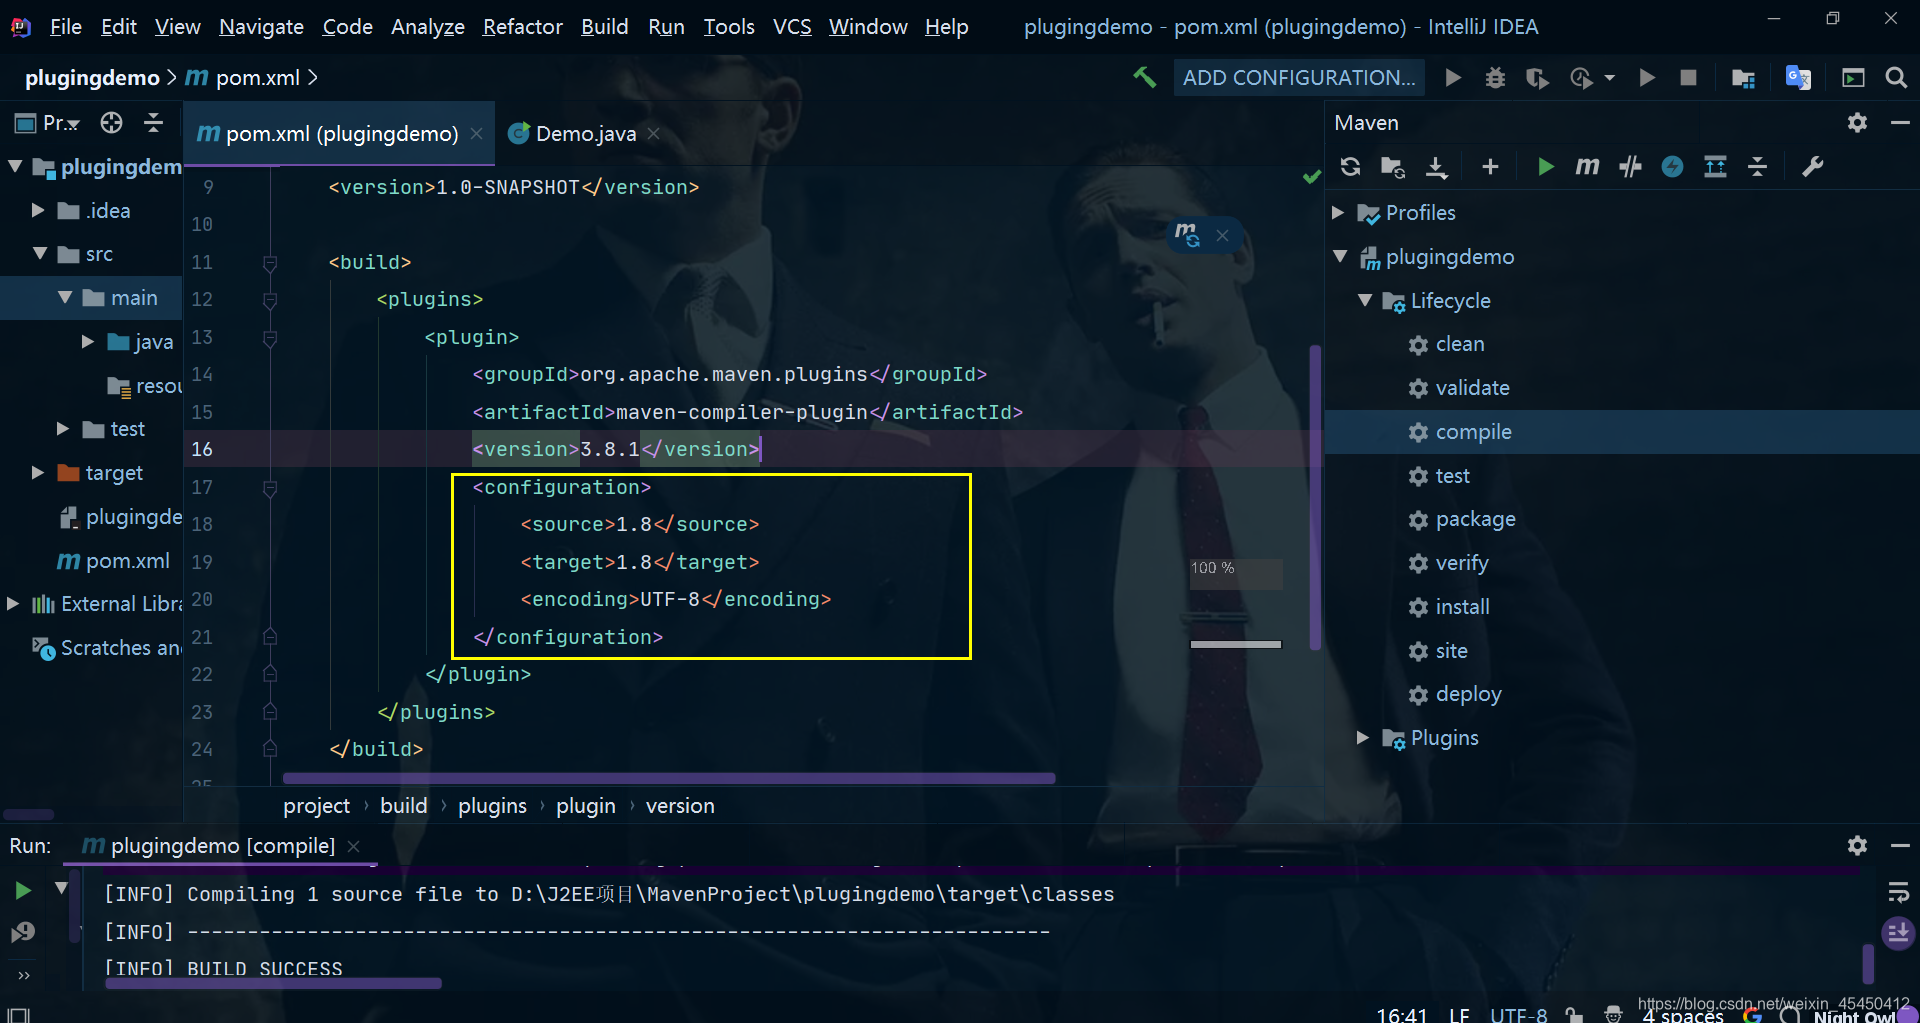The width and height of the screenshot is (1920, 1023).
Task: Hide the Maven tool window
Action: 1900,122
